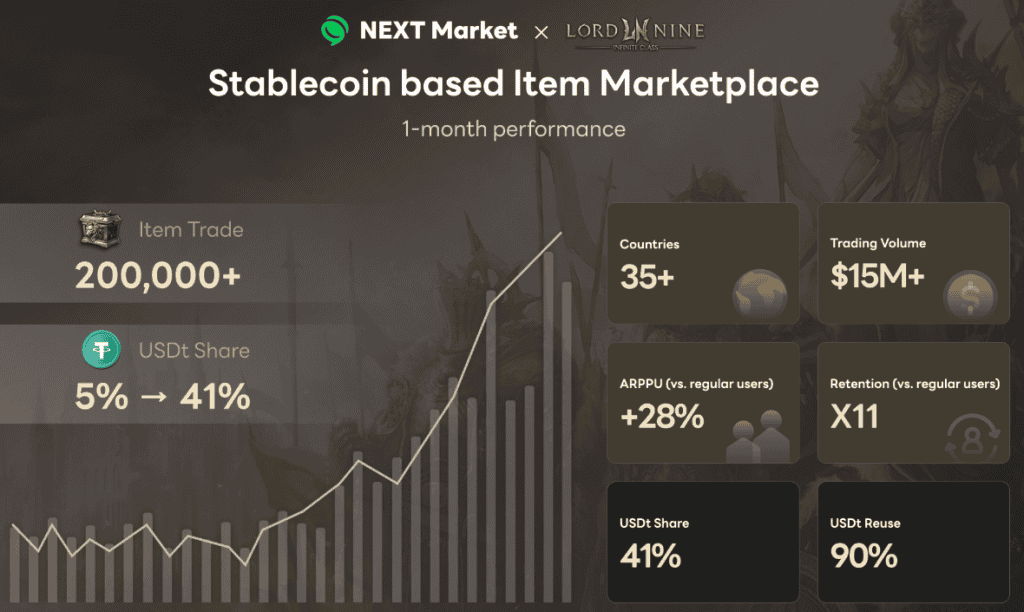
Task: Click the 1-month performance subtitle
Action: pyautogui.click(x=513, y=129)
